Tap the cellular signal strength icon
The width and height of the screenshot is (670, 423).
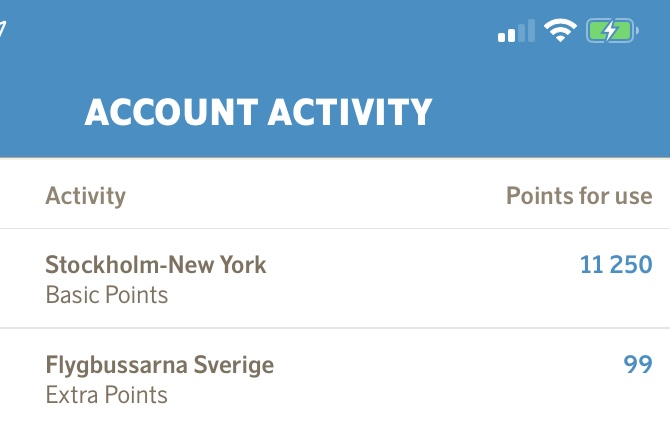click(x=516, y=32)
